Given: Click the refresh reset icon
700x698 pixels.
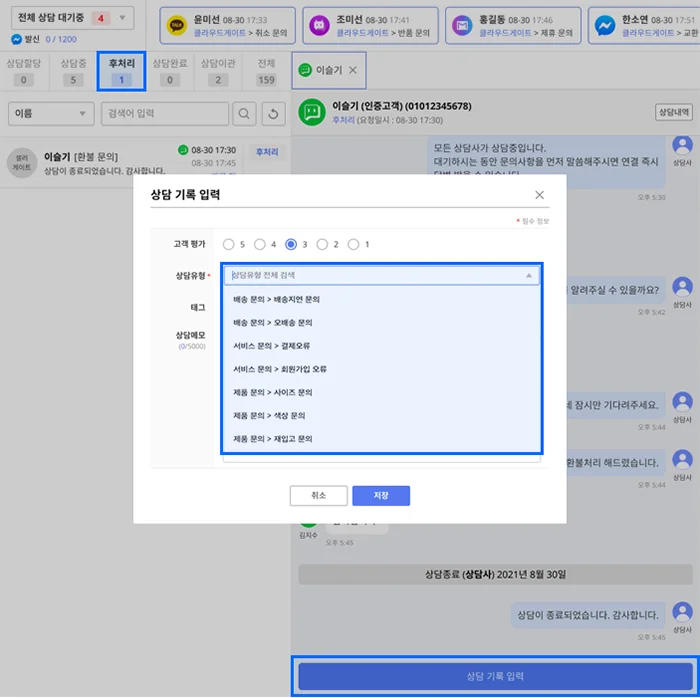Looking at the screenshot, I should pos(273,113).
